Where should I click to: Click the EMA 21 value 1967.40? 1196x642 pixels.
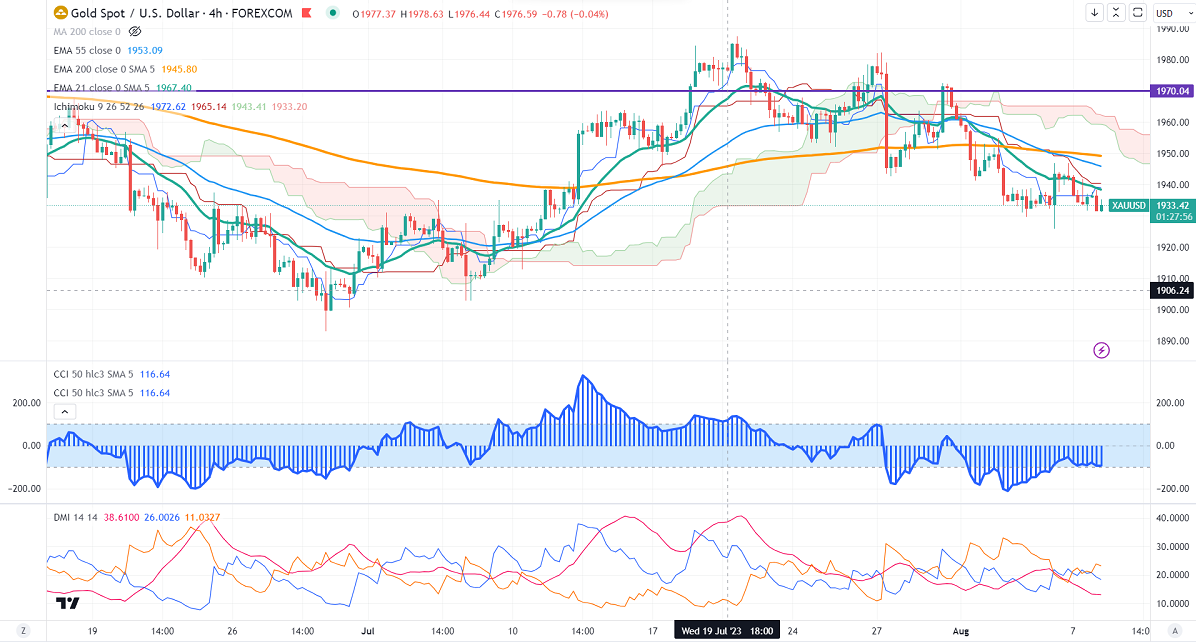pyautogui.click(x=174, y=88)
